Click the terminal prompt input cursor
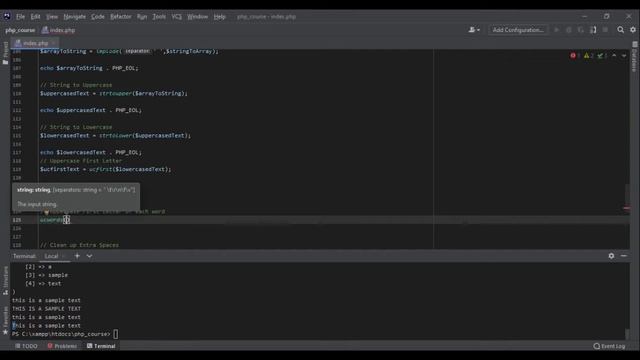The height and width of the screenshot is (360, 640). tap(116, 334)
